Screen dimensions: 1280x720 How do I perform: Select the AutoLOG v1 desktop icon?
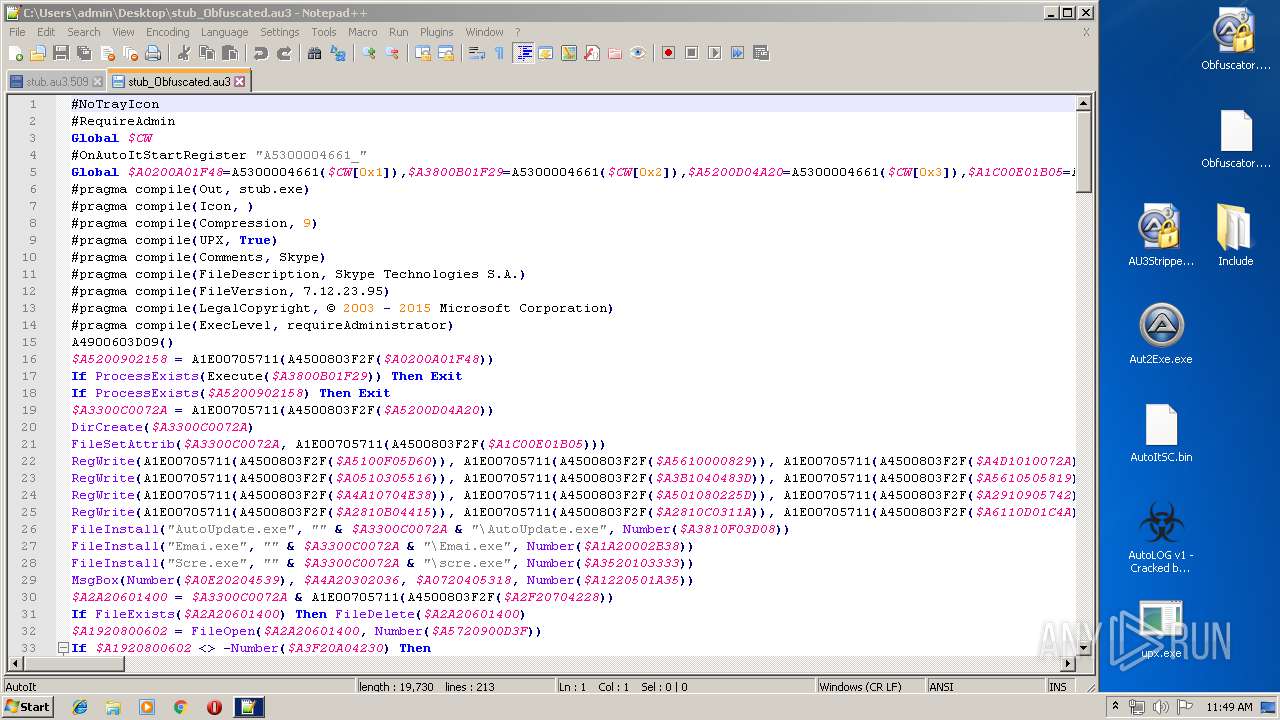[x=1161, y=537]
